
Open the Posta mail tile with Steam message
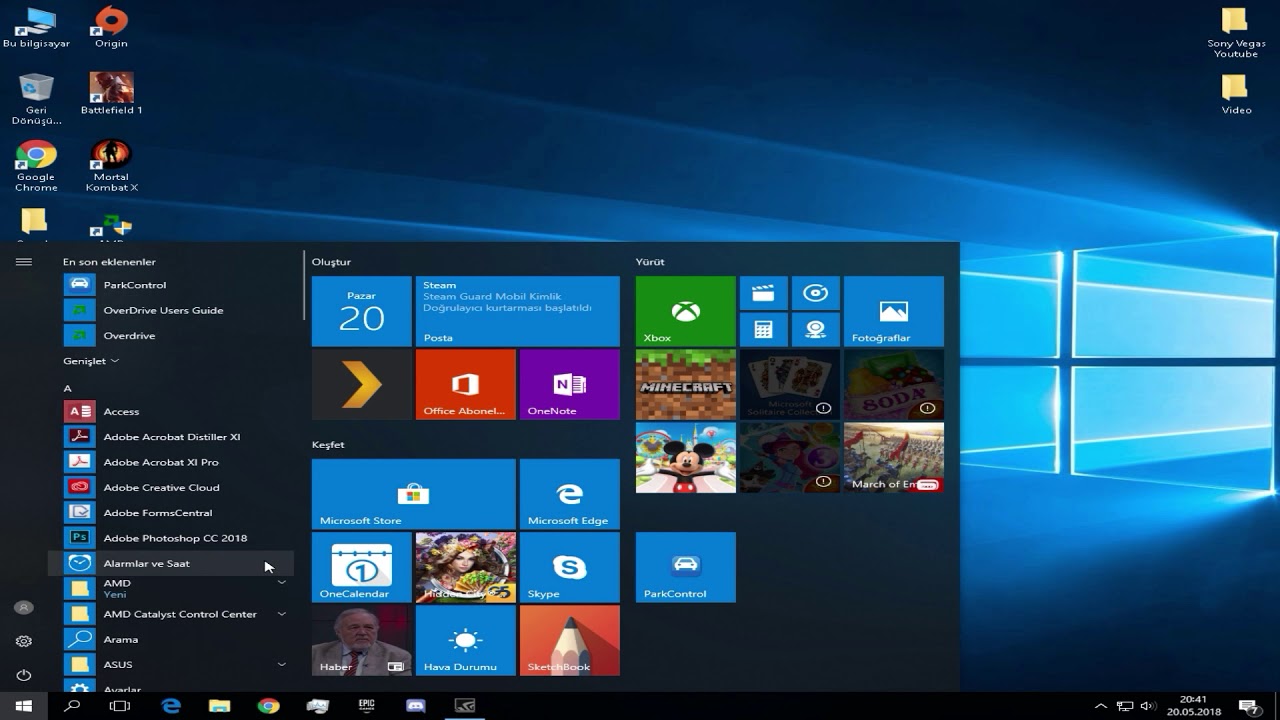(517, 311)
